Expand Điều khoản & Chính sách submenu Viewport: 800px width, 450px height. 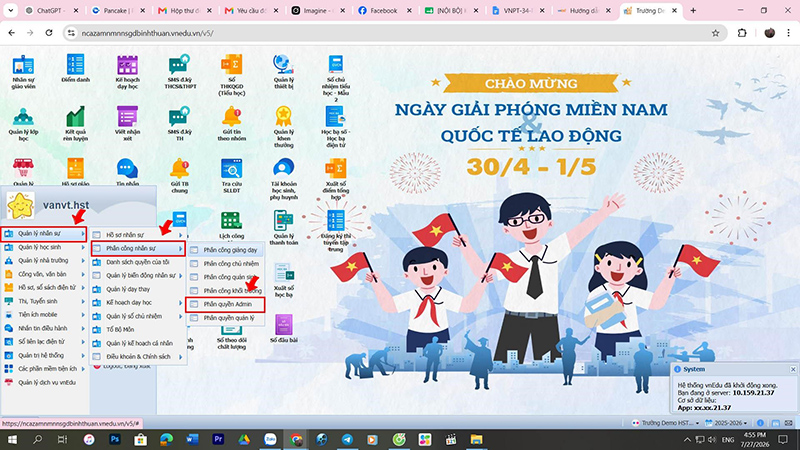pos(138,357)
